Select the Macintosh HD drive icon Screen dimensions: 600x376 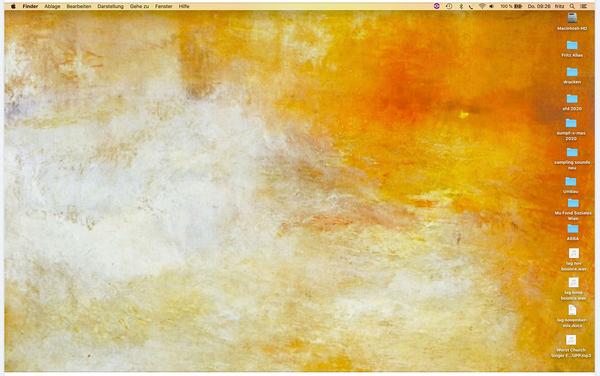click(572, 18)
